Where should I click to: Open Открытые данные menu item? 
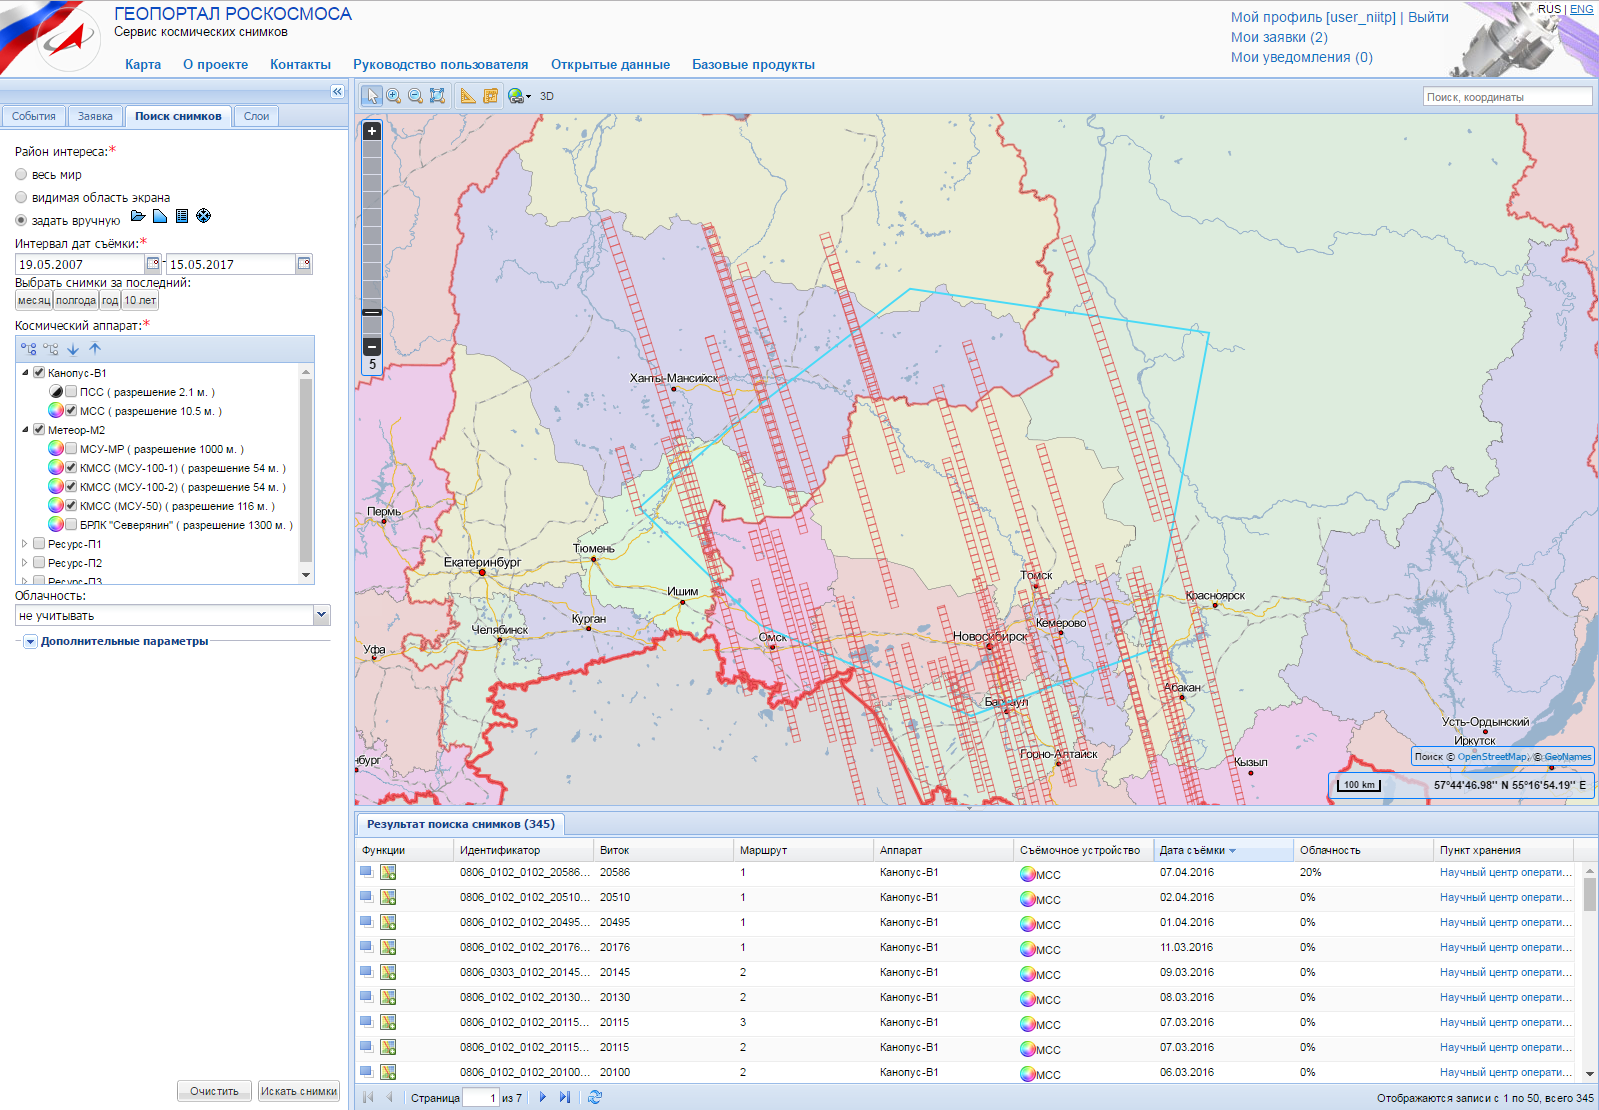tap(610, 64)
